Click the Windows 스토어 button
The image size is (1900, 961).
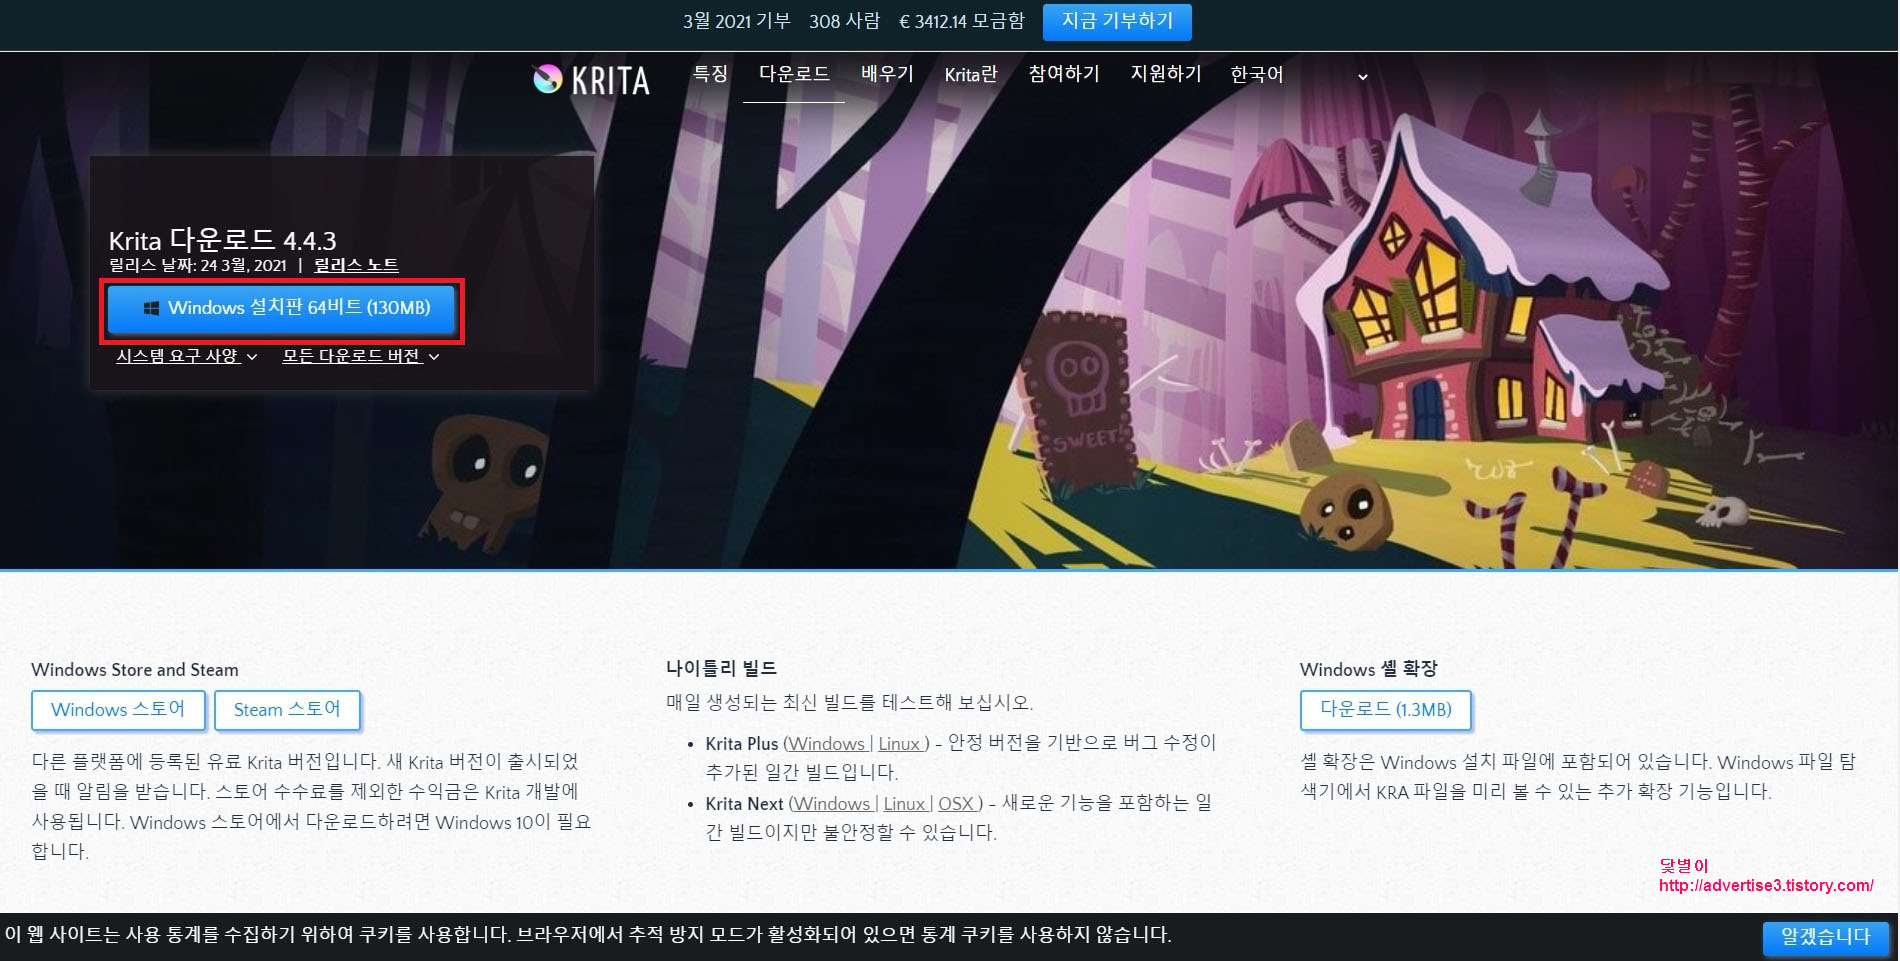tap(118, 710)
